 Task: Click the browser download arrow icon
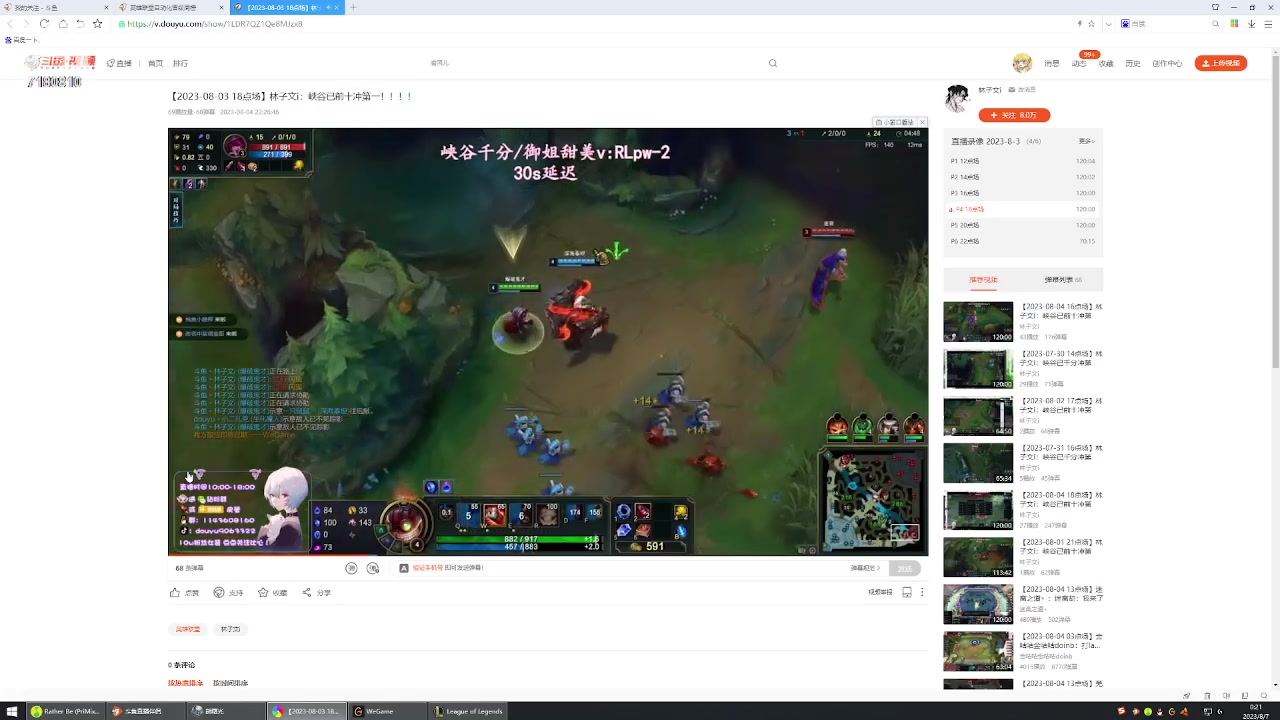[x=1251, y=23]
